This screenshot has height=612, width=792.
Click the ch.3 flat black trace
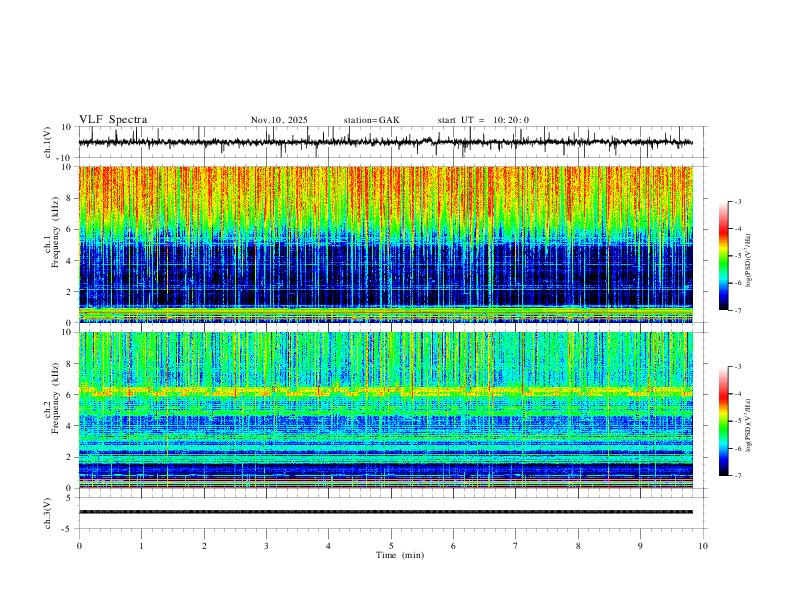pos(385,512)
